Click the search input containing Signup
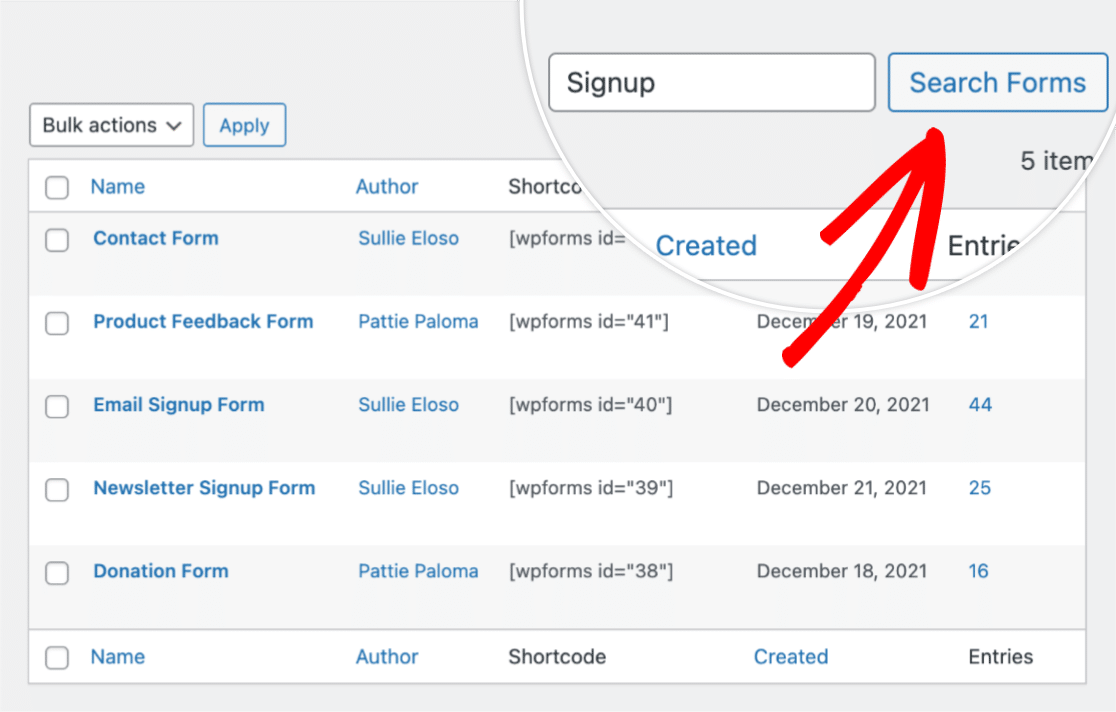 [711, 82]
